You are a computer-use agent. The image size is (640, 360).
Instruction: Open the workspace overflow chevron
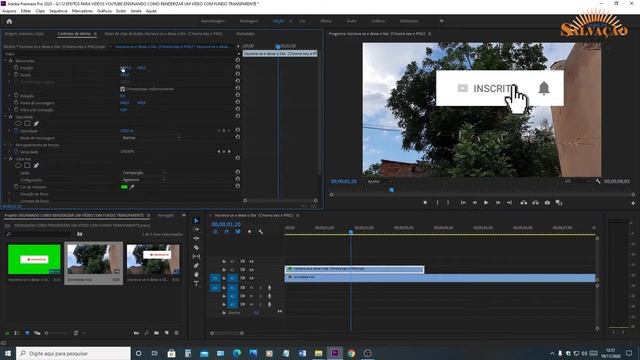(x=441, y=21)
